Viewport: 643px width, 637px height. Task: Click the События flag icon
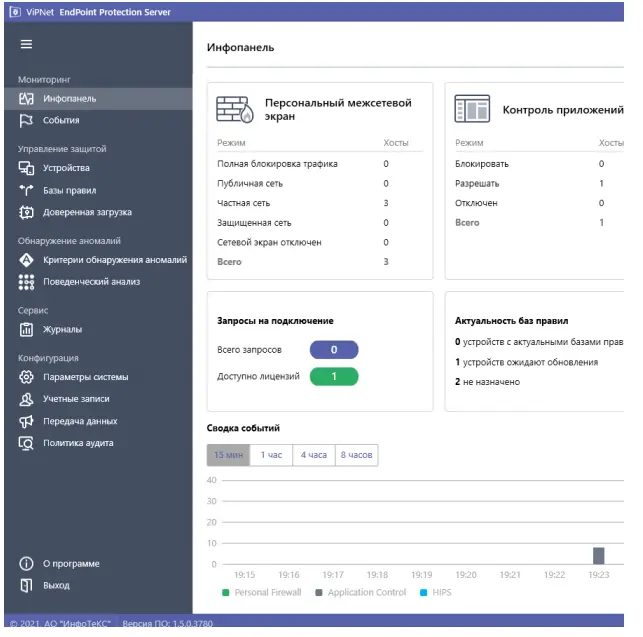click(x=27, y=121)
